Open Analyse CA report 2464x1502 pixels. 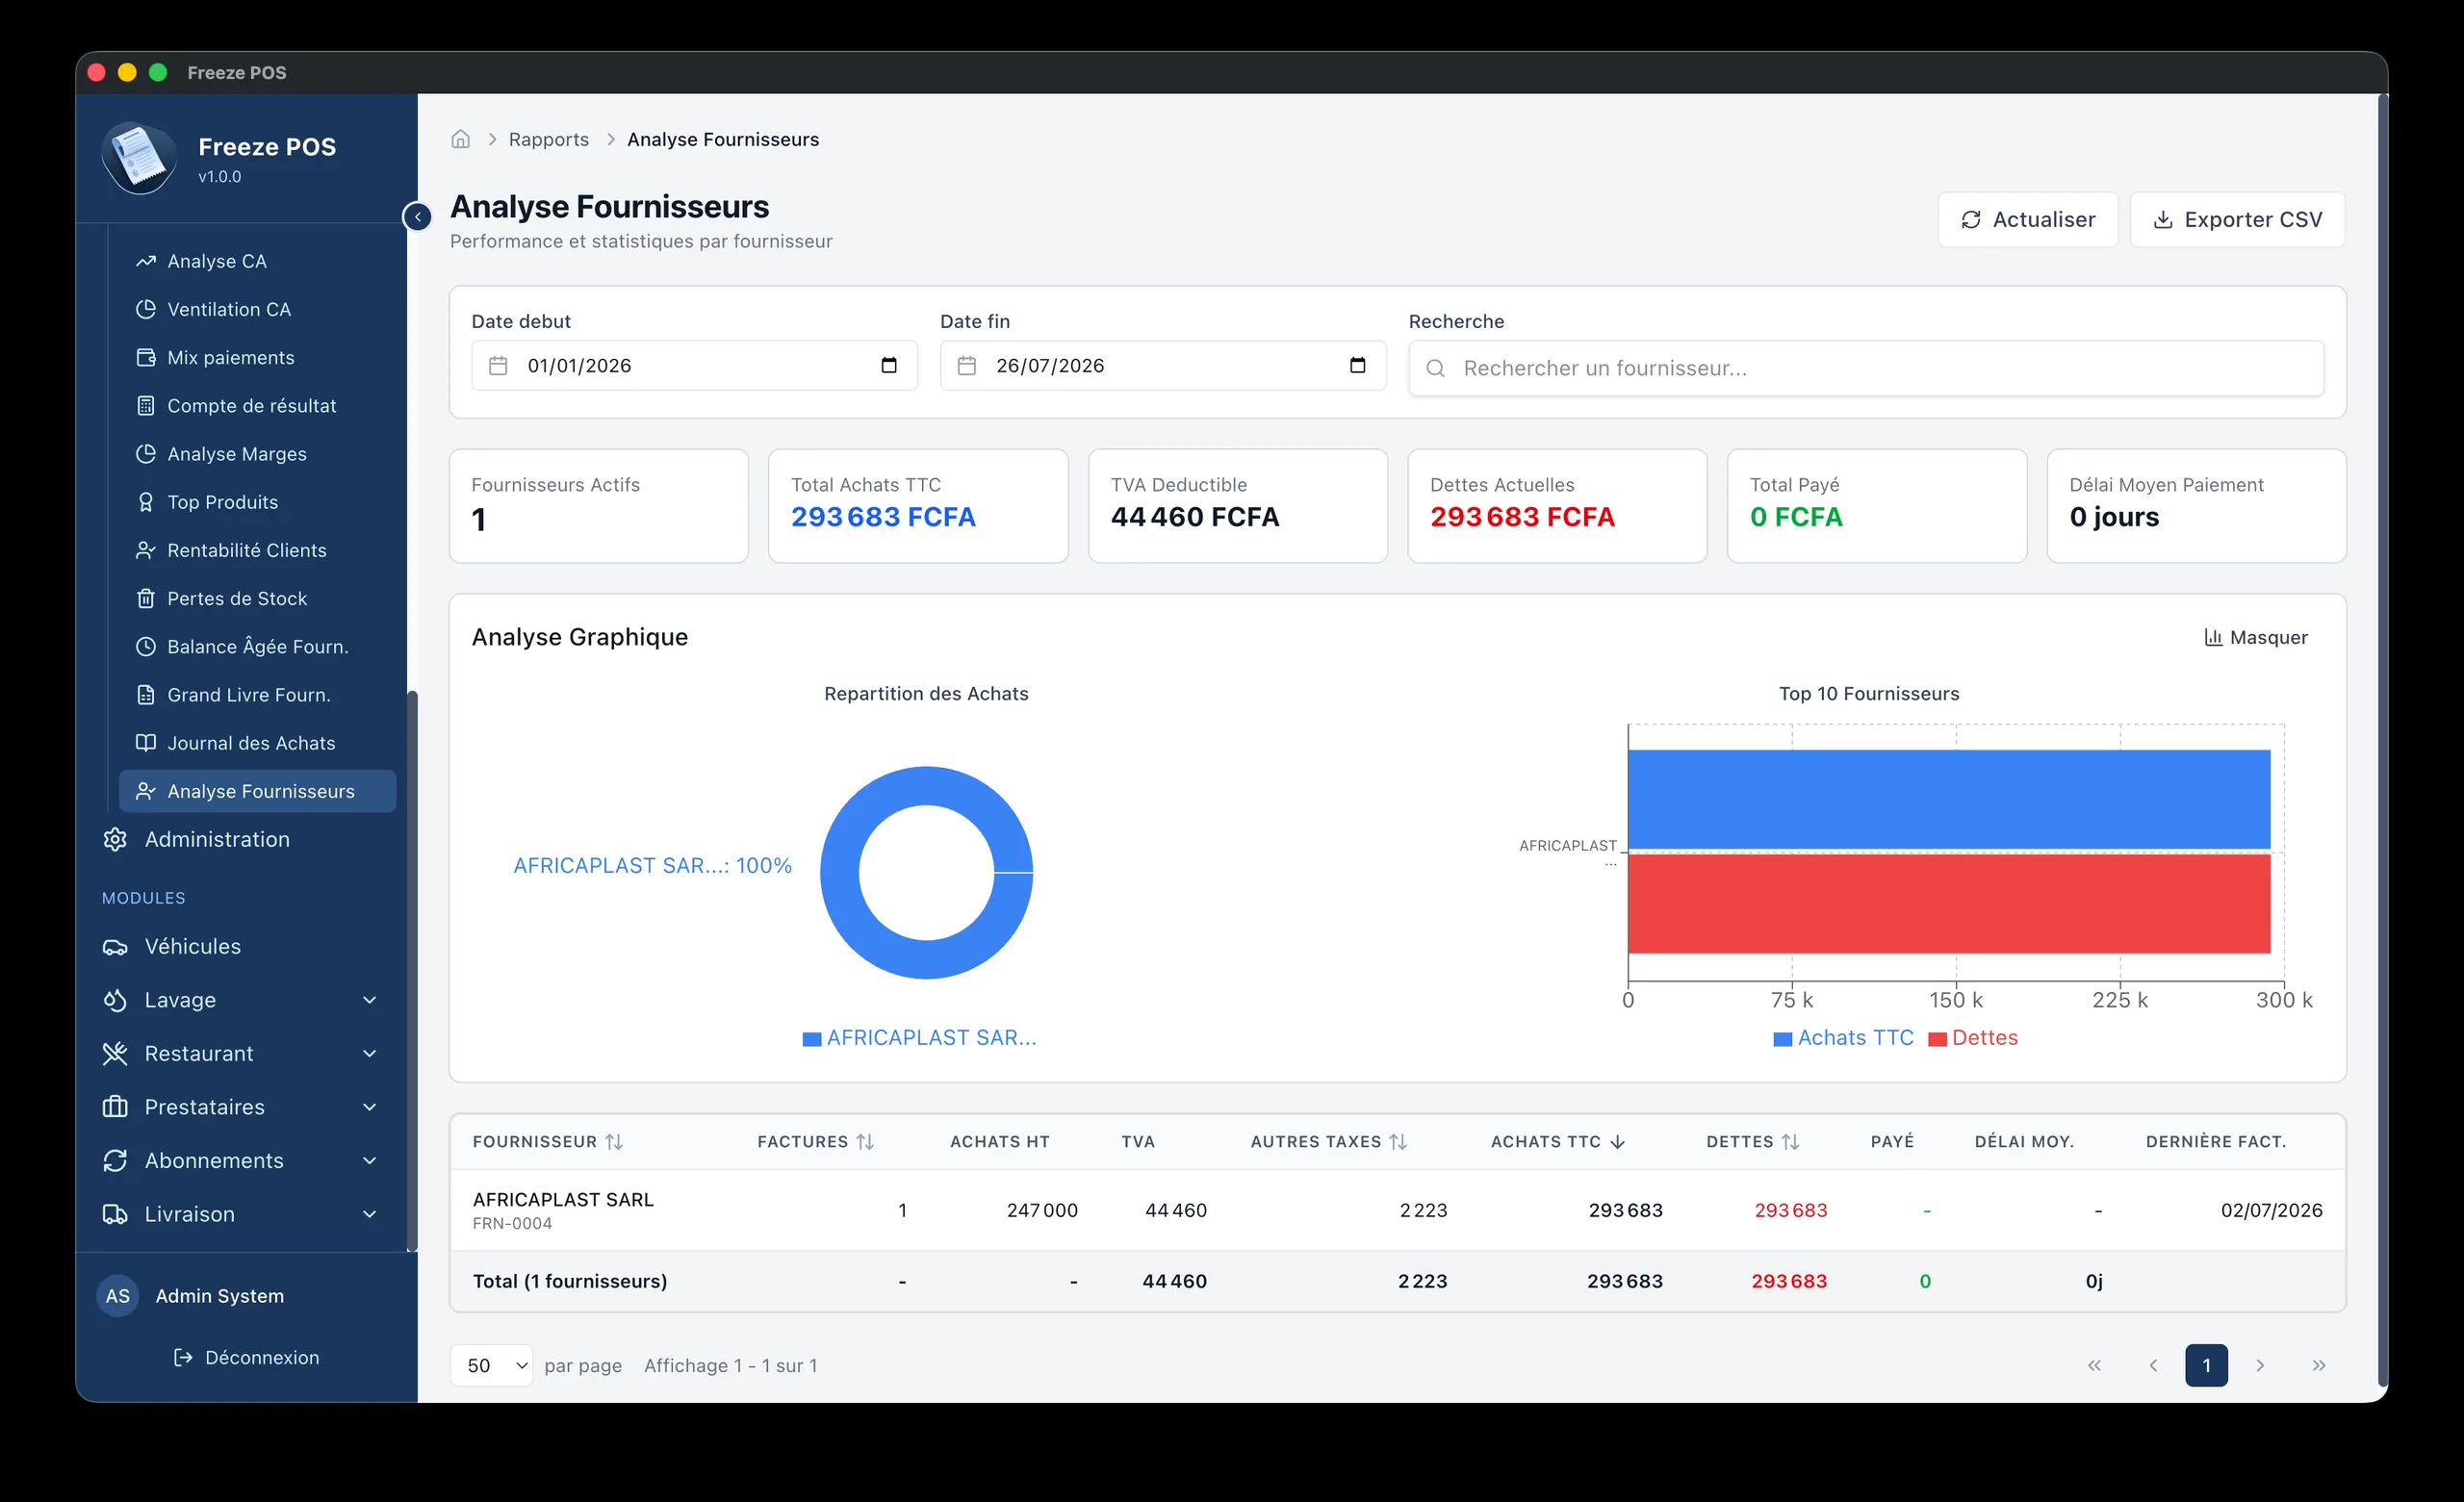tap(258, 261)
